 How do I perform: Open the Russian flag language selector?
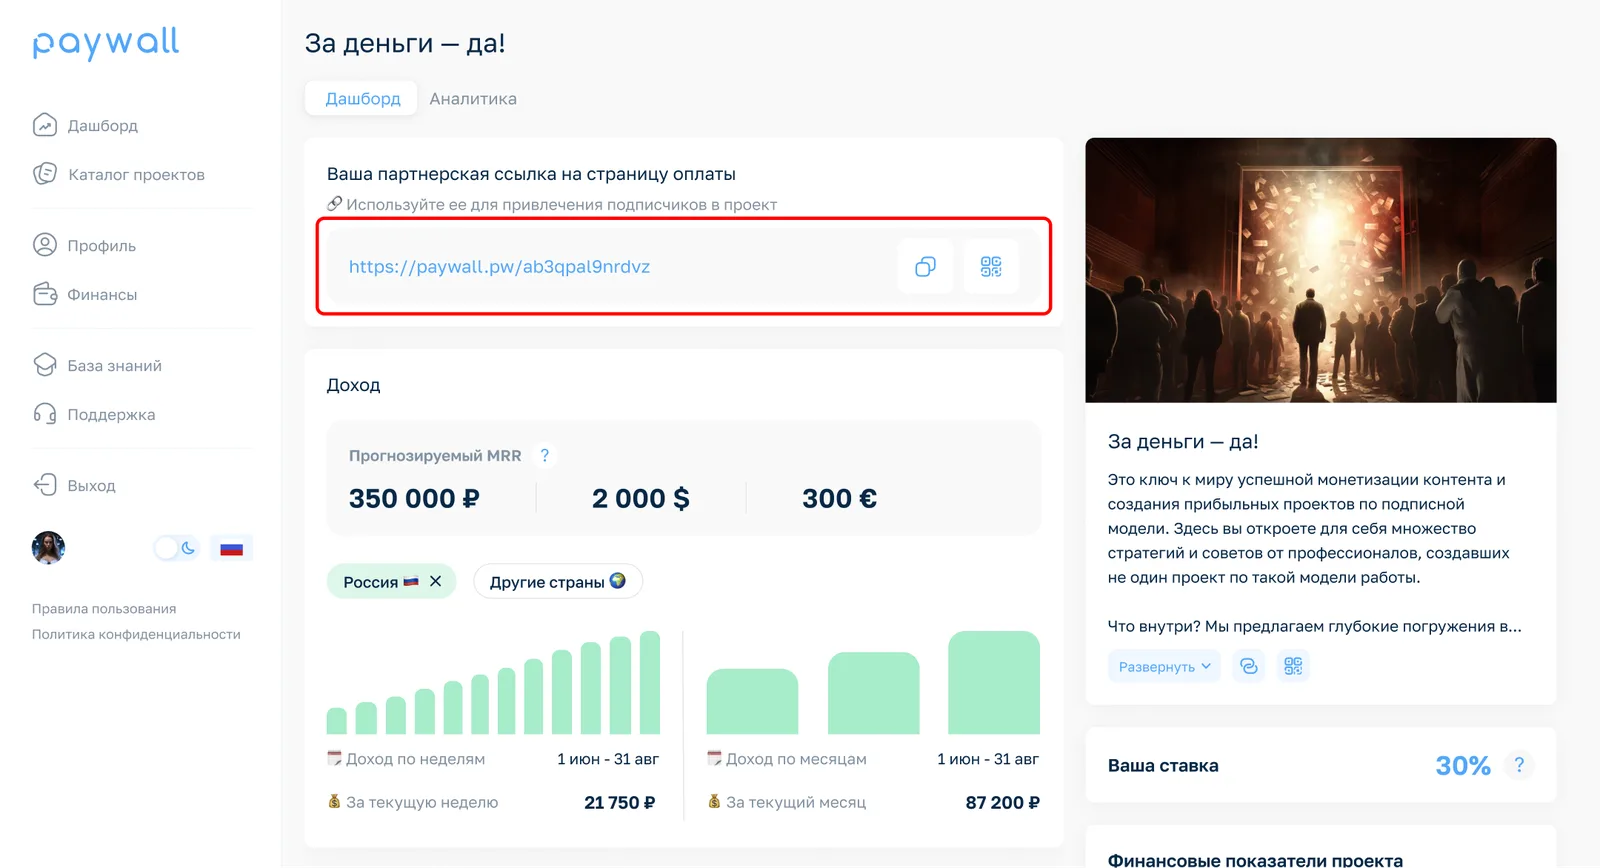232,548
